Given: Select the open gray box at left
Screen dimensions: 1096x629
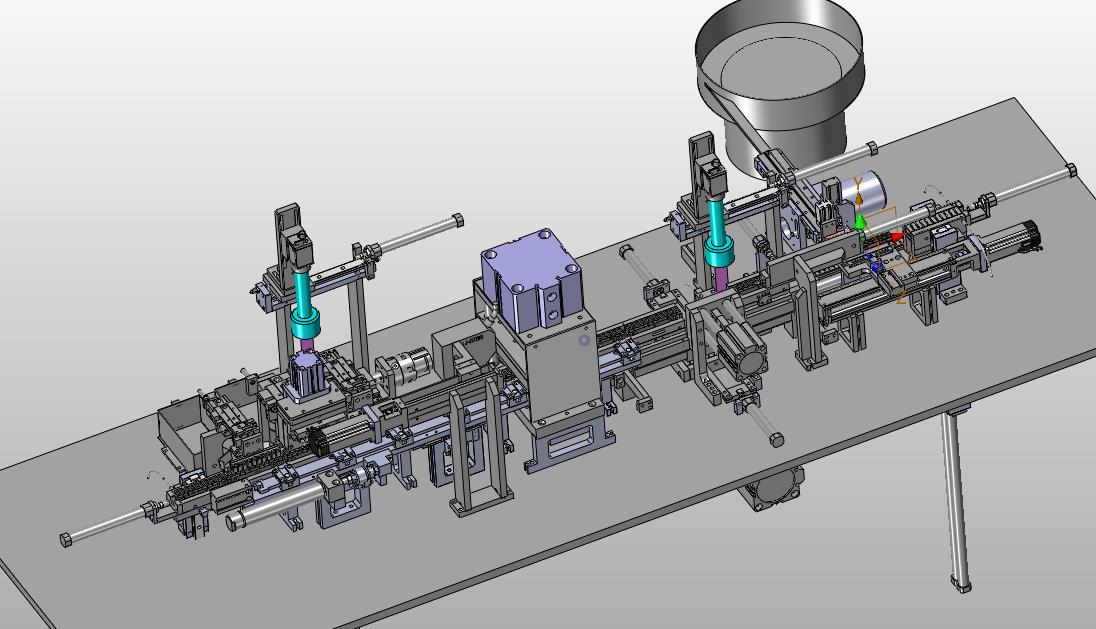Looking at the screenshot, I should (x=183, y=432).
